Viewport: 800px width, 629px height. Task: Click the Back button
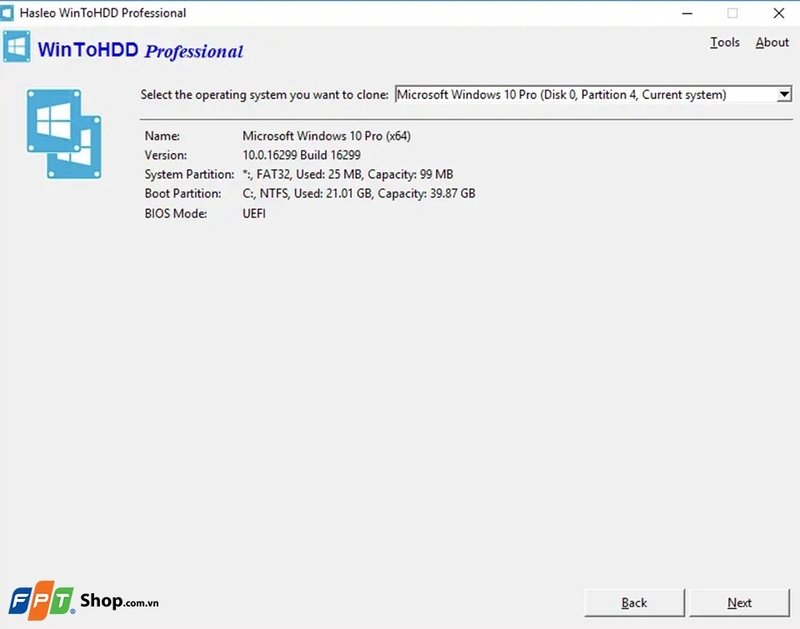pos(633,602)
